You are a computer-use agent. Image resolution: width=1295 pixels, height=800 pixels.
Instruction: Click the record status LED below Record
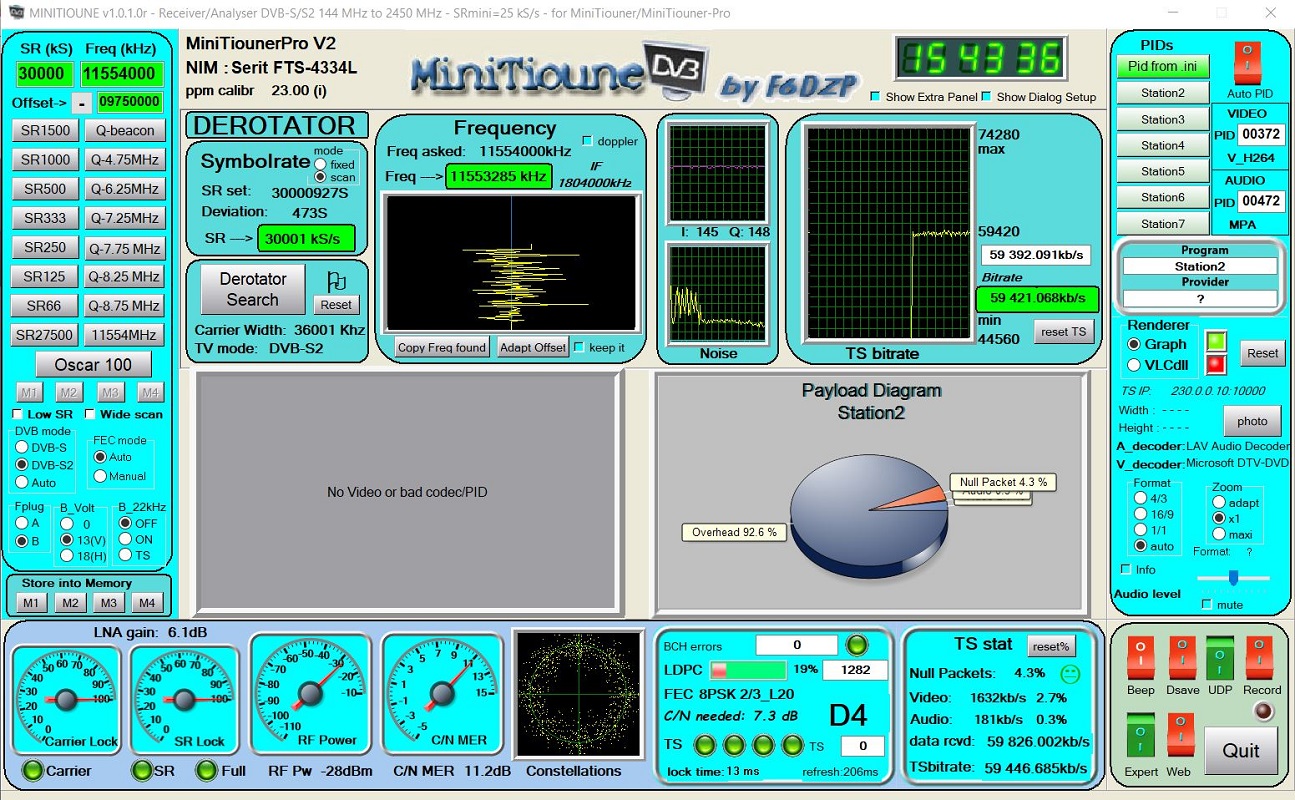(1265, 711)
